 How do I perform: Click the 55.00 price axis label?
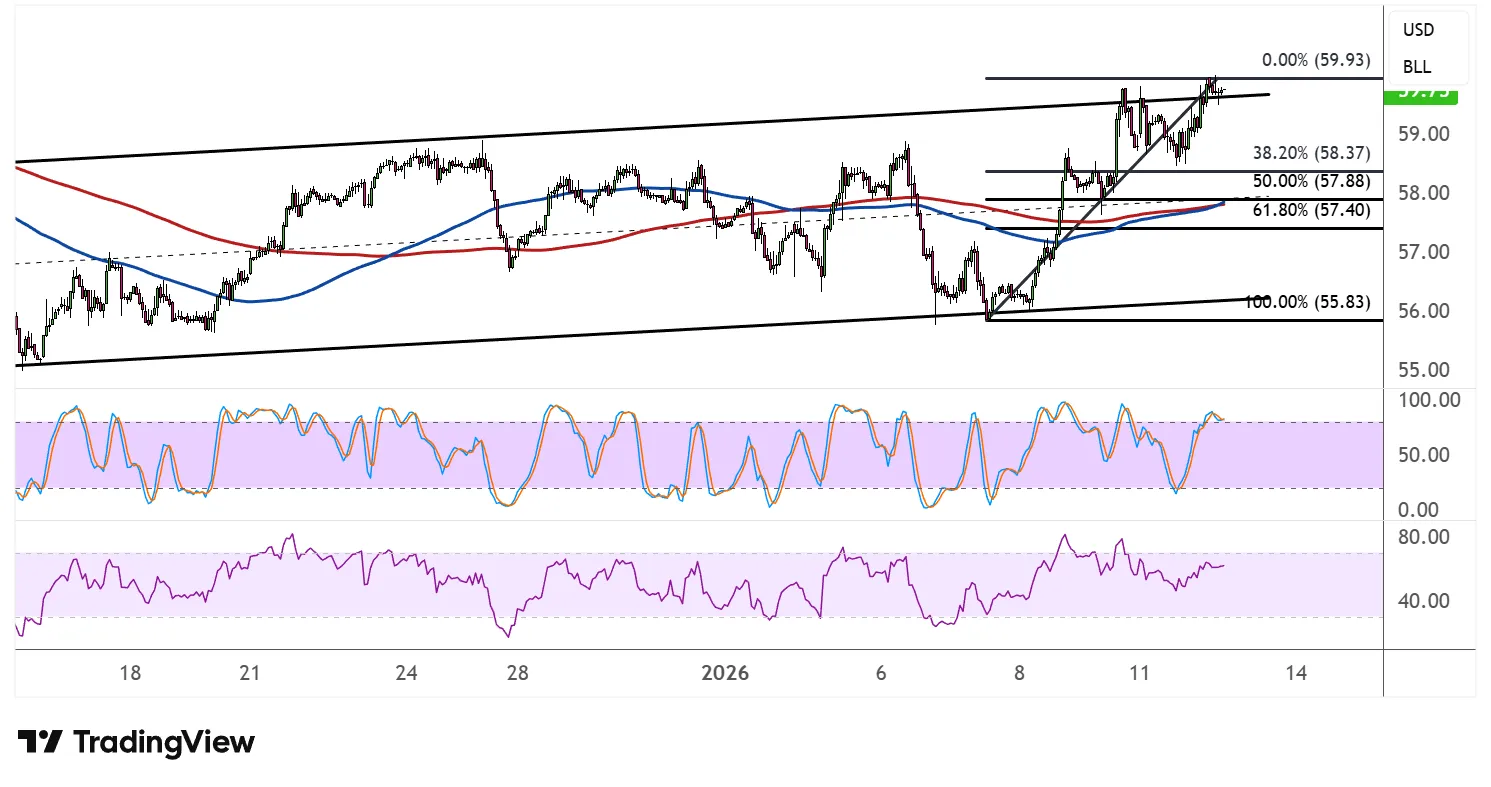point(1425,370)
